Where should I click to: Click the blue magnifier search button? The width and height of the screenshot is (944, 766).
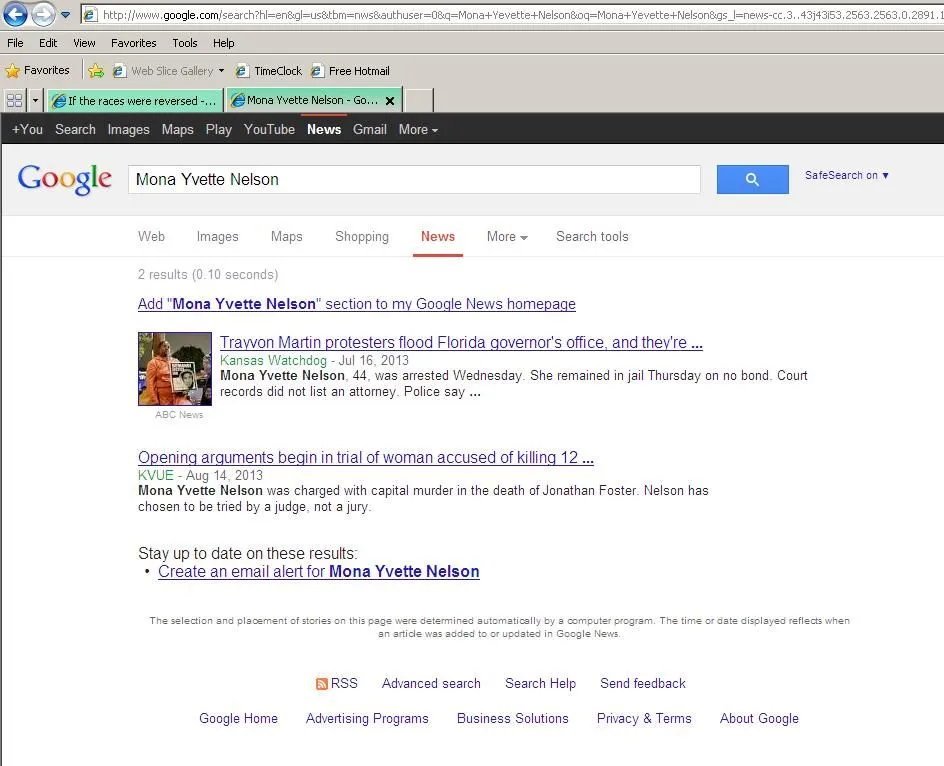tap(752, 180)
